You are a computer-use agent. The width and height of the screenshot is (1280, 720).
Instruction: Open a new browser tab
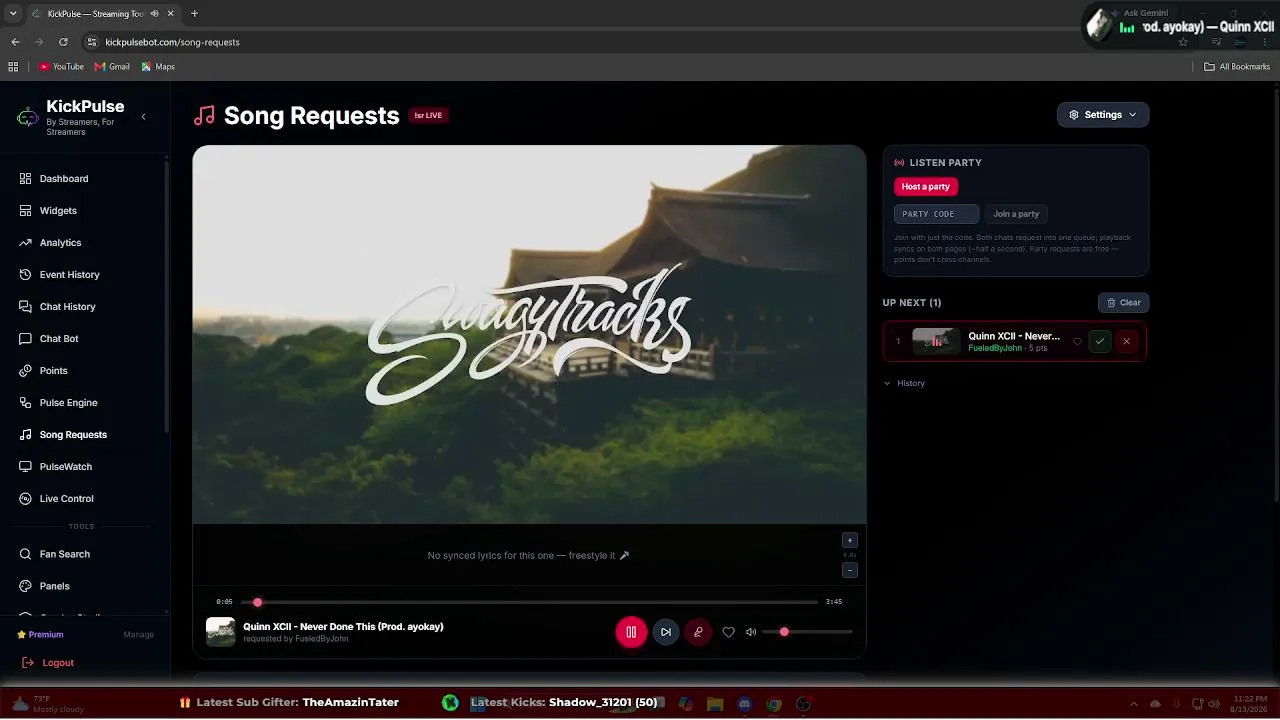(x=194, y=14)
